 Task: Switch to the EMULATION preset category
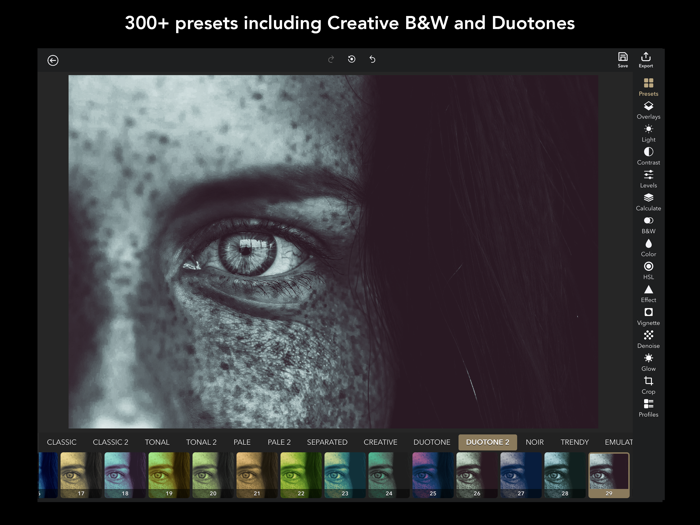(x=618, y=442)
